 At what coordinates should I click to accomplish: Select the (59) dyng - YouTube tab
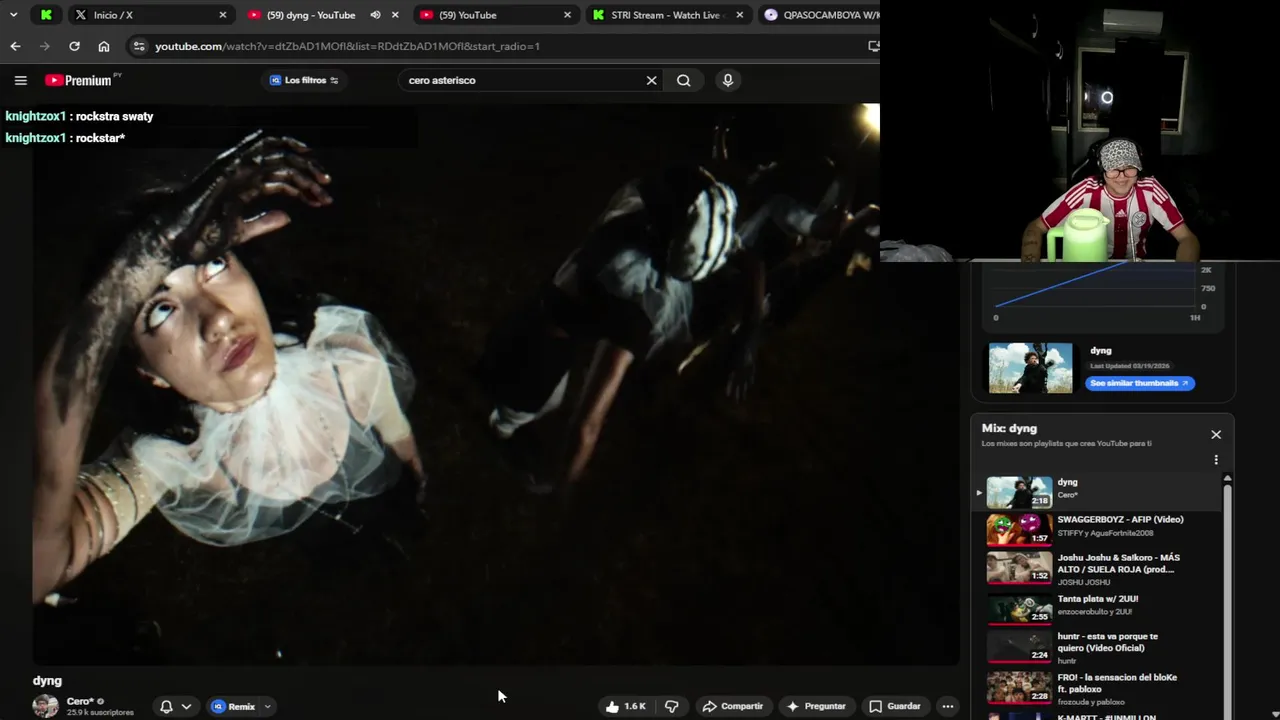click(310, 15)
